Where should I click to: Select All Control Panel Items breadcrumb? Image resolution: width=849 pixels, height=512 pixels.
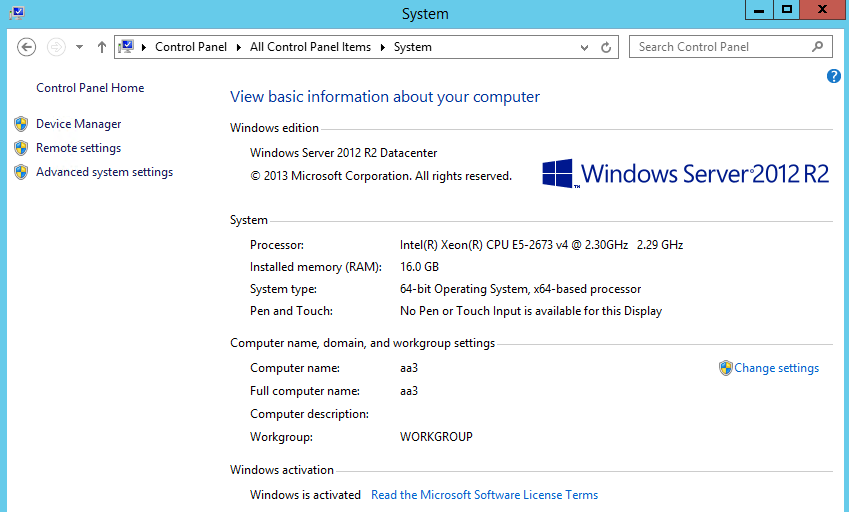[x=310, y=47]
